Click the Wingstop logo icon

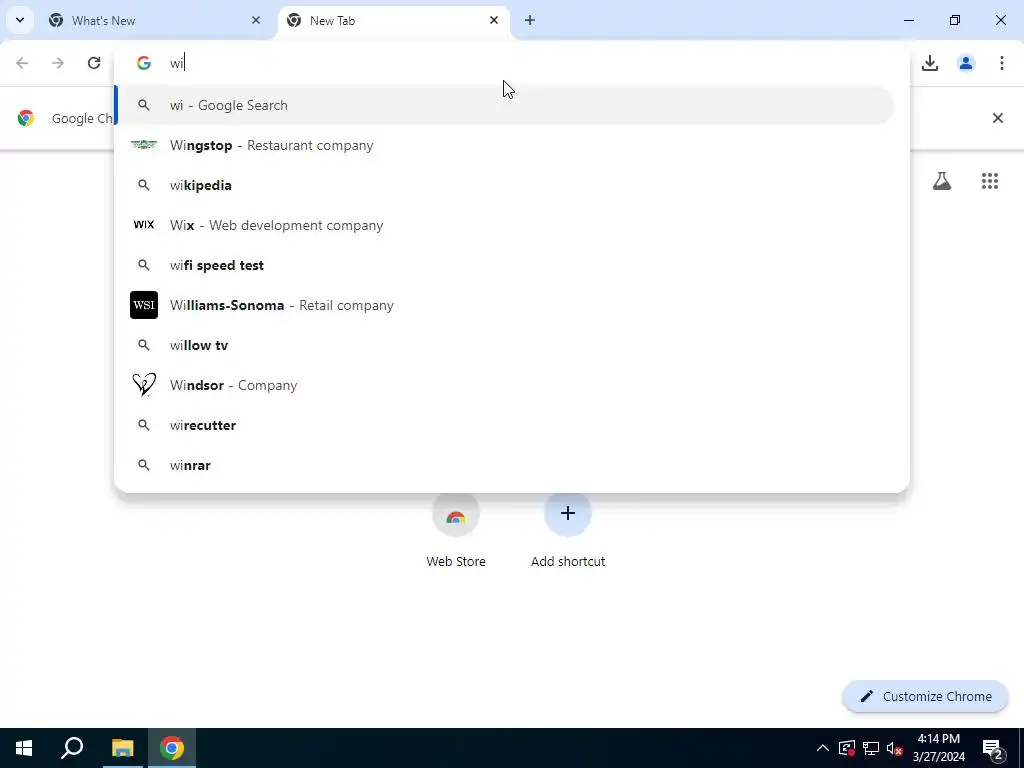coord(144,145)
